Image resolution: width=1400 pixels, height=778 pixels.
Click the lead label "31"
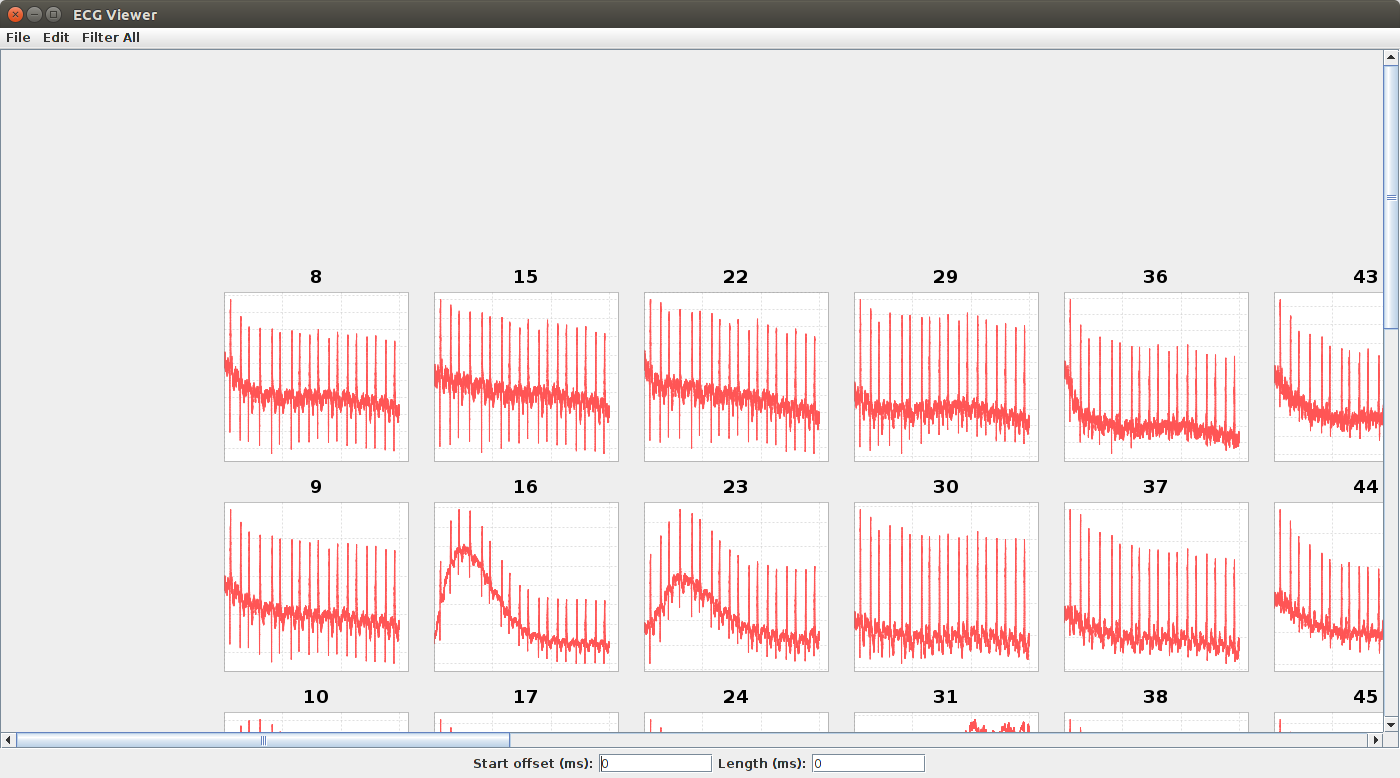946,697
